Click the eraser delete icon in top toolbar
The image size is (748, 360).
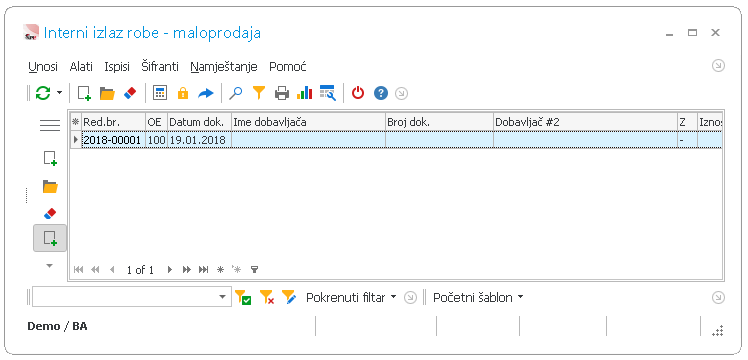tap(130, 93)
